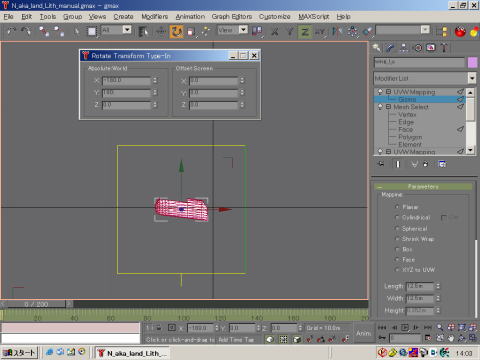Click the N_aka_land_Lith taskbar button
Image resolution: width=480 pixels, height=360 pixels.
(x=132, y=353)
